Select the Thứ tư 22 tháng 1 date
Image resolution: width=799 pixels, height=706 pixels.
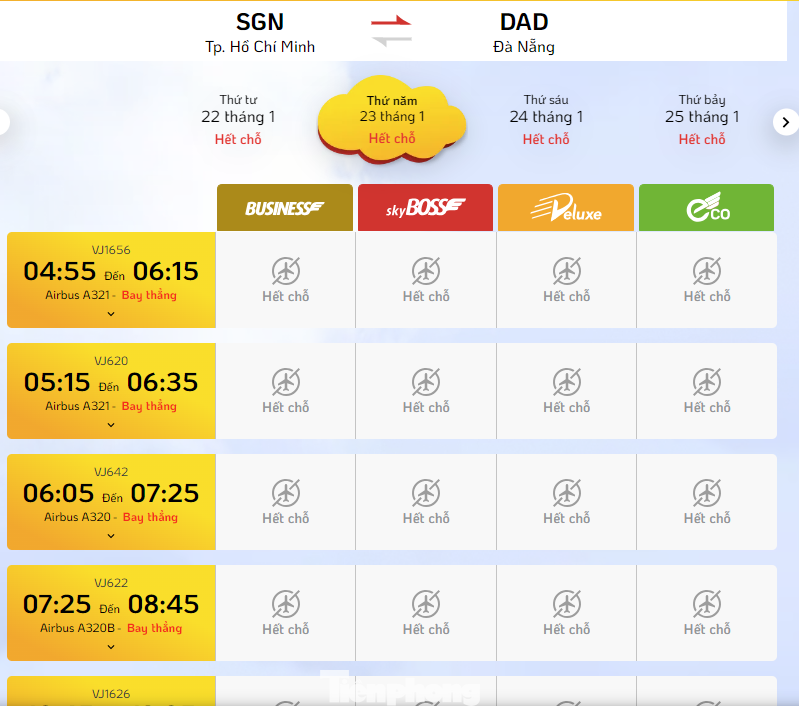tap(238, 119)
